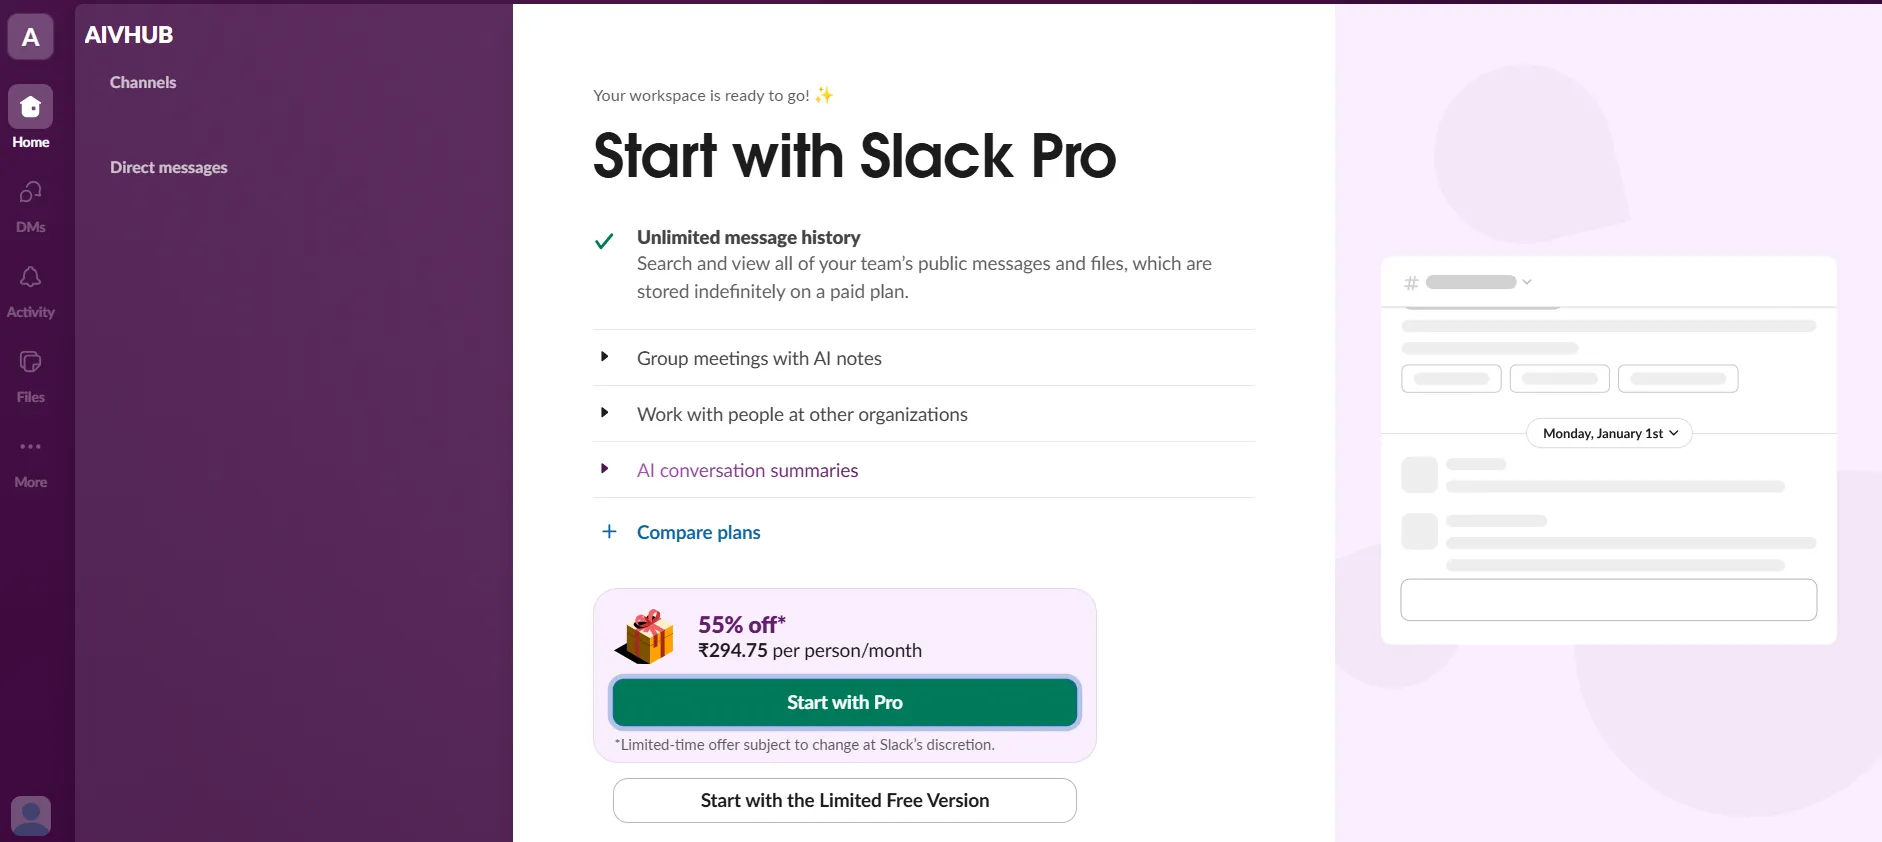
Task: Open the Monday, January 1st date dropdown
Action: (1607, 433)
